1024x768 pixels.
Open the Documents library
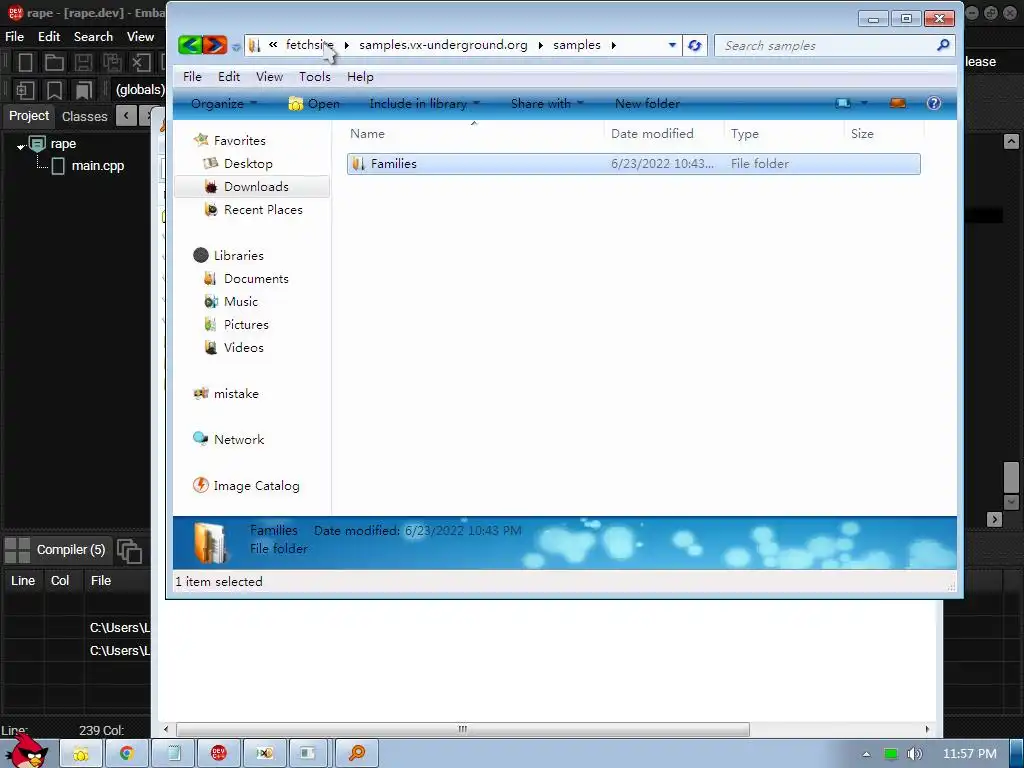256,279
